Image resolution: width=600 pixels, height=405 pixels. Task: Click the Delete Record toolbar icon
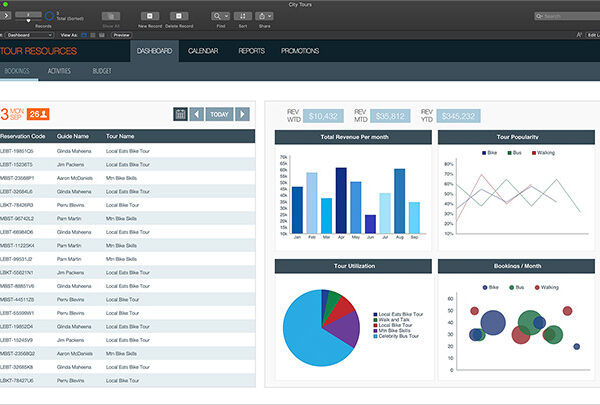pyautogui.click(x=179, y=17)
